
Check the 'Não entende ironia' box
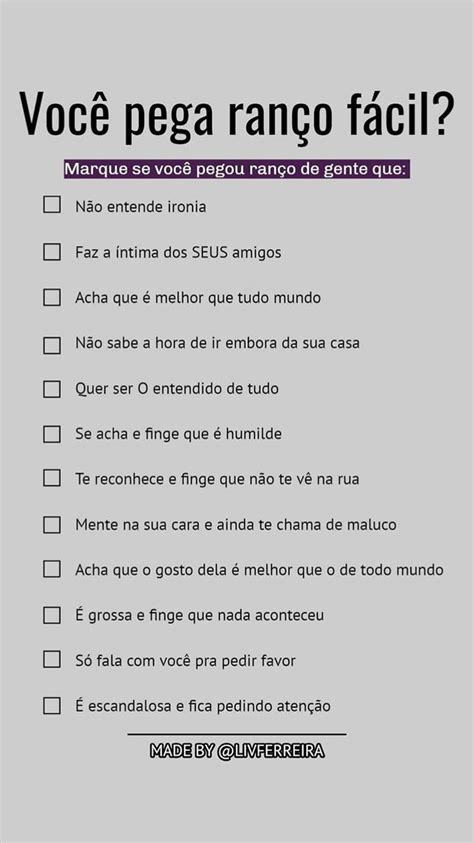click(x=52, y=204)
